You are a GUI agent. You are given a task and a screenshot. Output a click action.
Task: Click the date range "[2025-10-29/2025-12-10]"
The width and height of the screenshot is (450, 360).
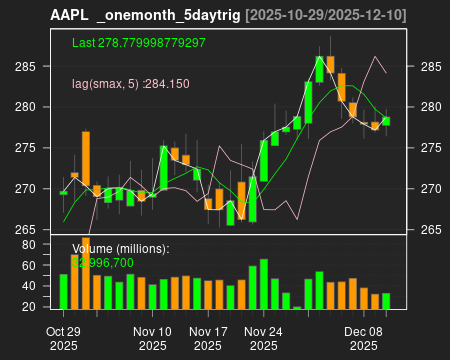[x=326, y=15]
